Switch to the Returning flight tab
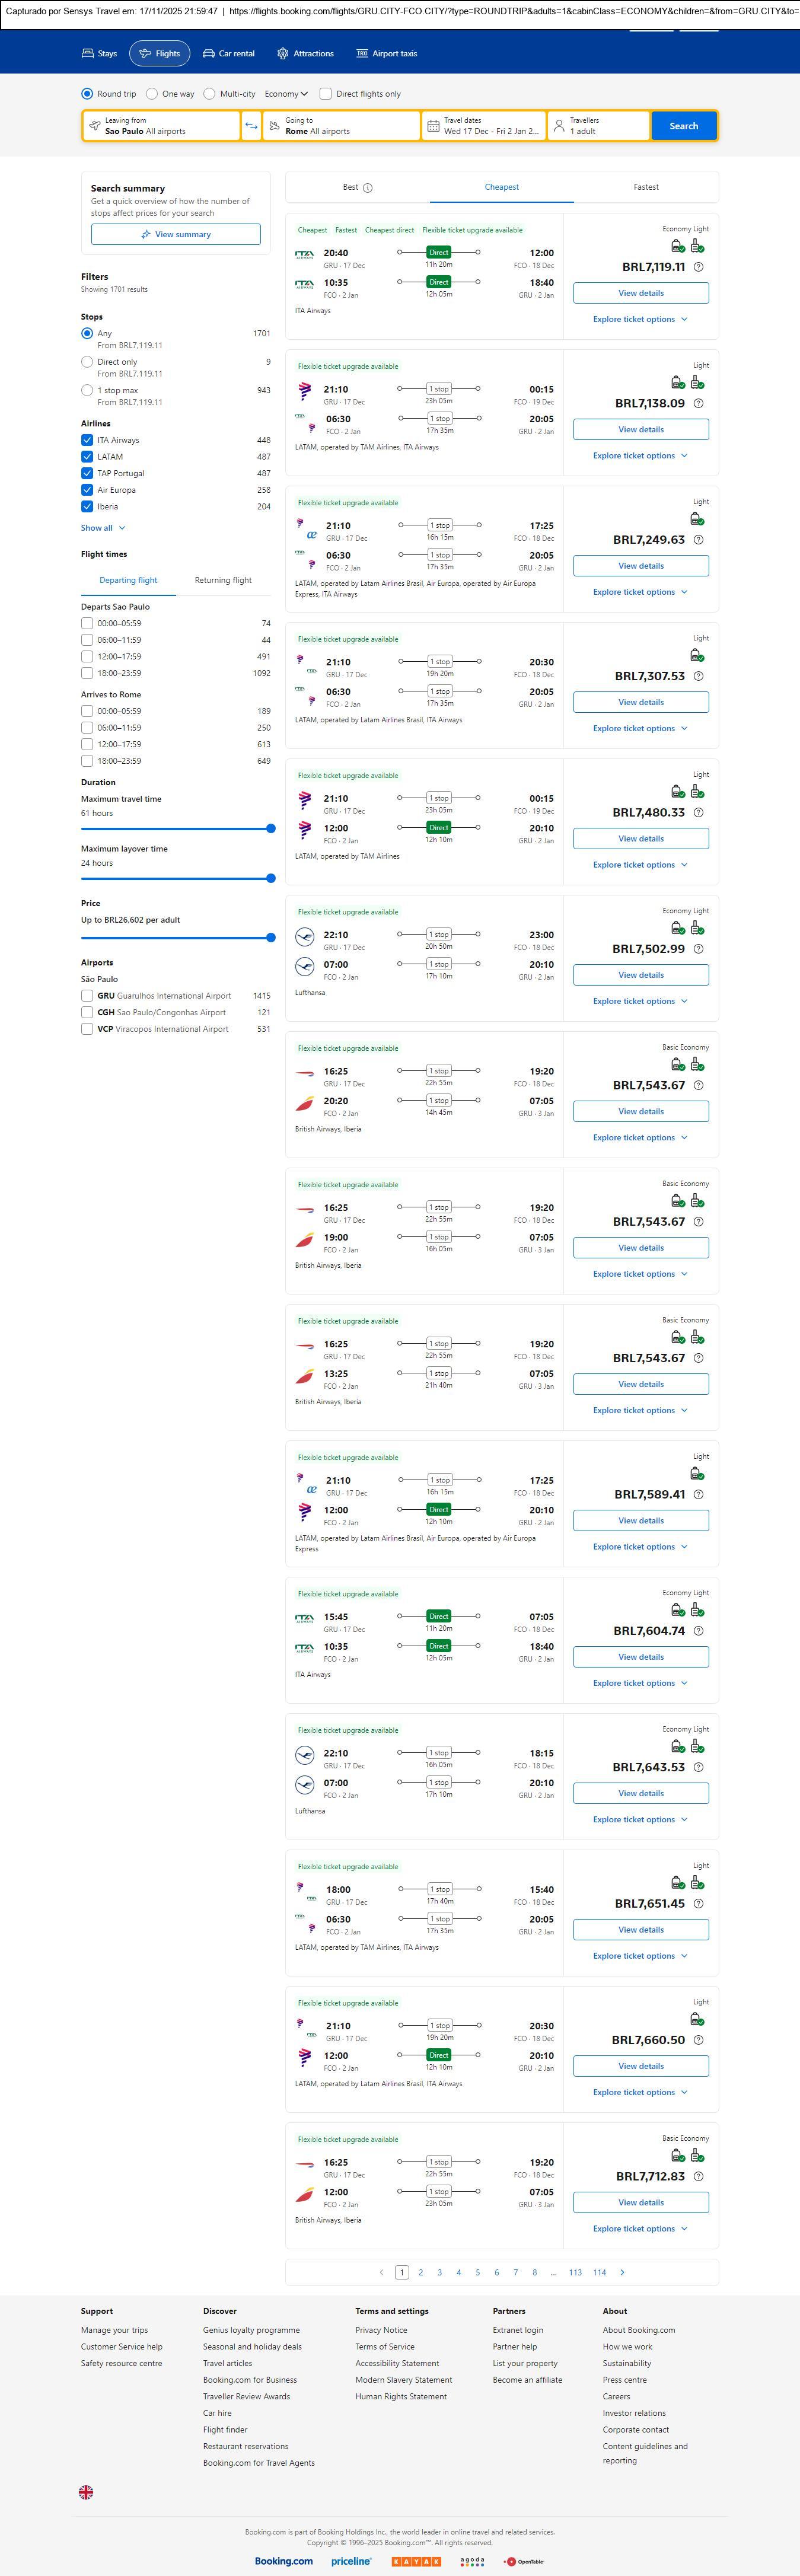The image size is (800, 2576). 223,580
